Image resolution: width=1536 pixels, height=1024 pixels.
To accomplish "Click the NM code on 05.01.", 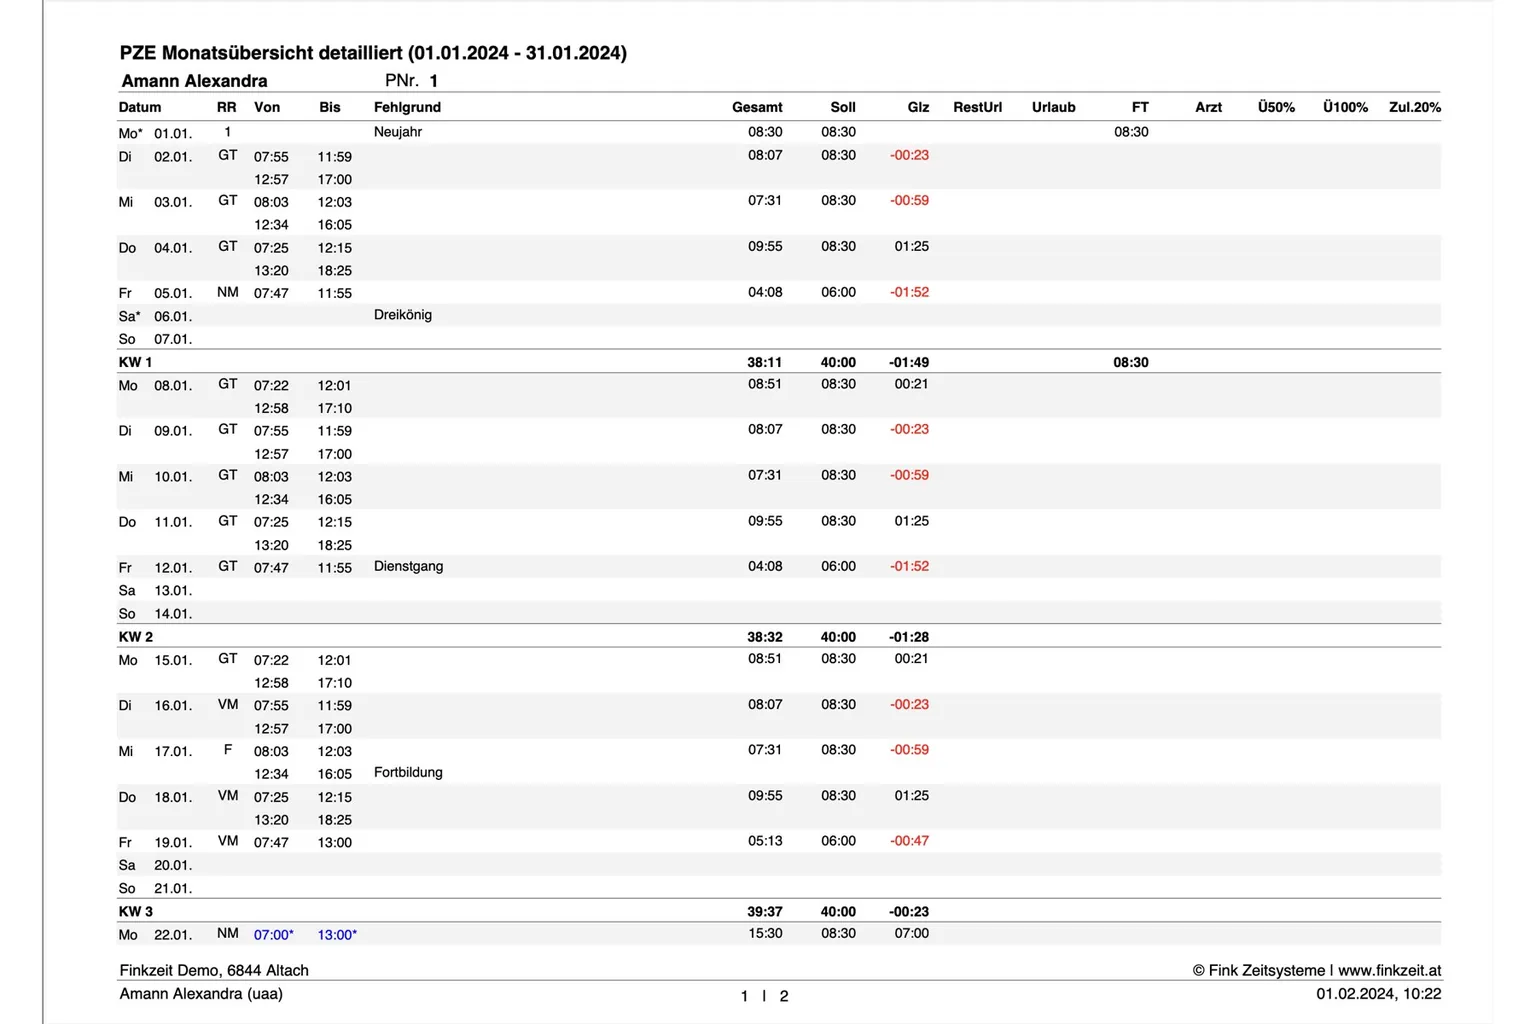I will [x=228, y=292].
